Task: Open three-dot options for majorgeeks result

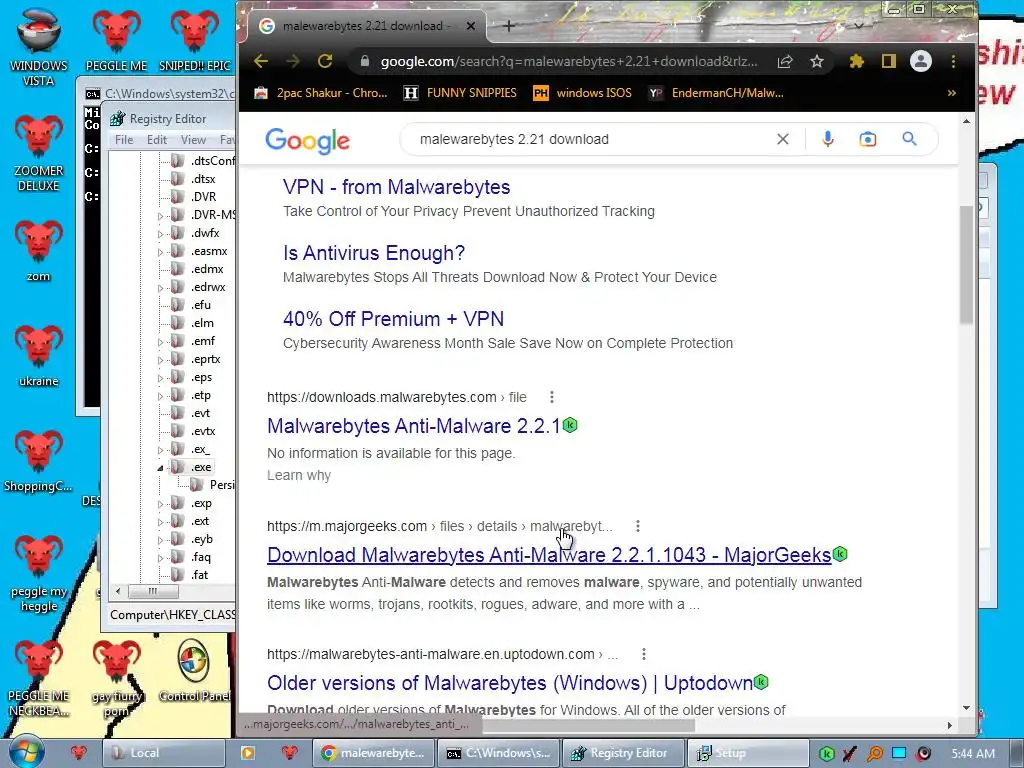Action: [x=637, y=526]
